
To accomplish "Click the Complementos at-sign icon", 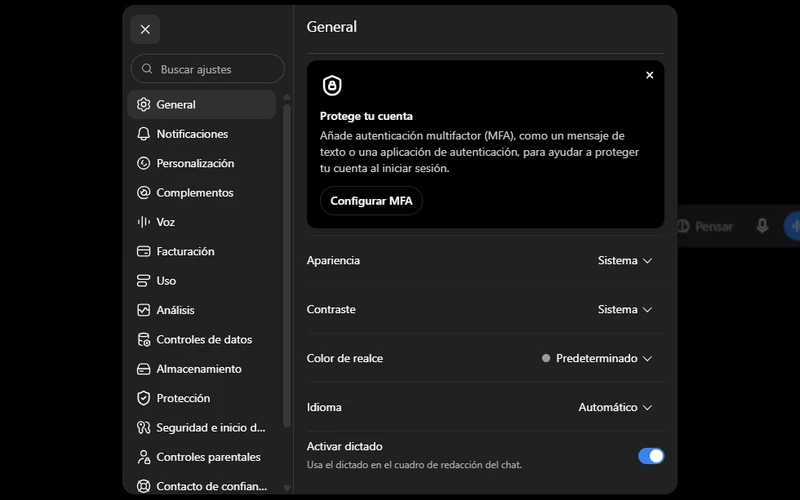I will tap(143, 192).
